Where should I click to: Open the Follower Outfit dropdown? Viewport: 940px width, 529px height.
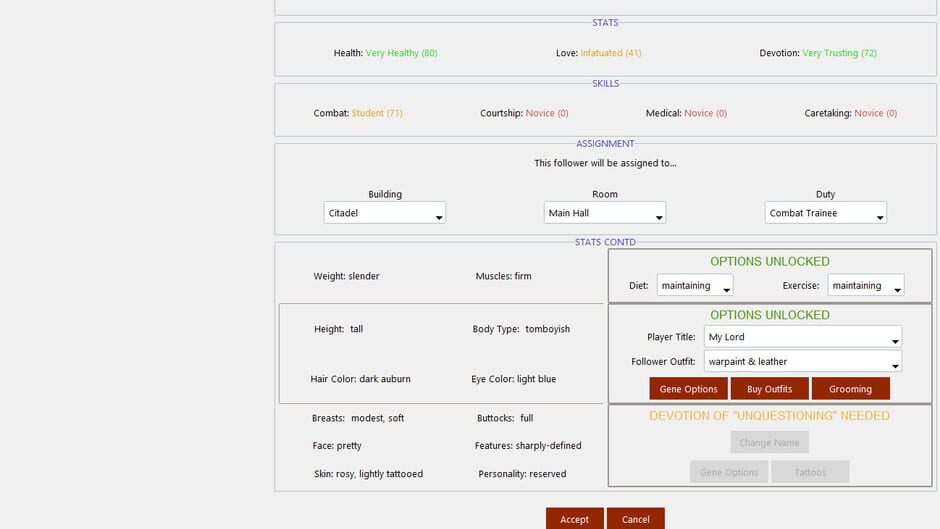click(802, 362)
